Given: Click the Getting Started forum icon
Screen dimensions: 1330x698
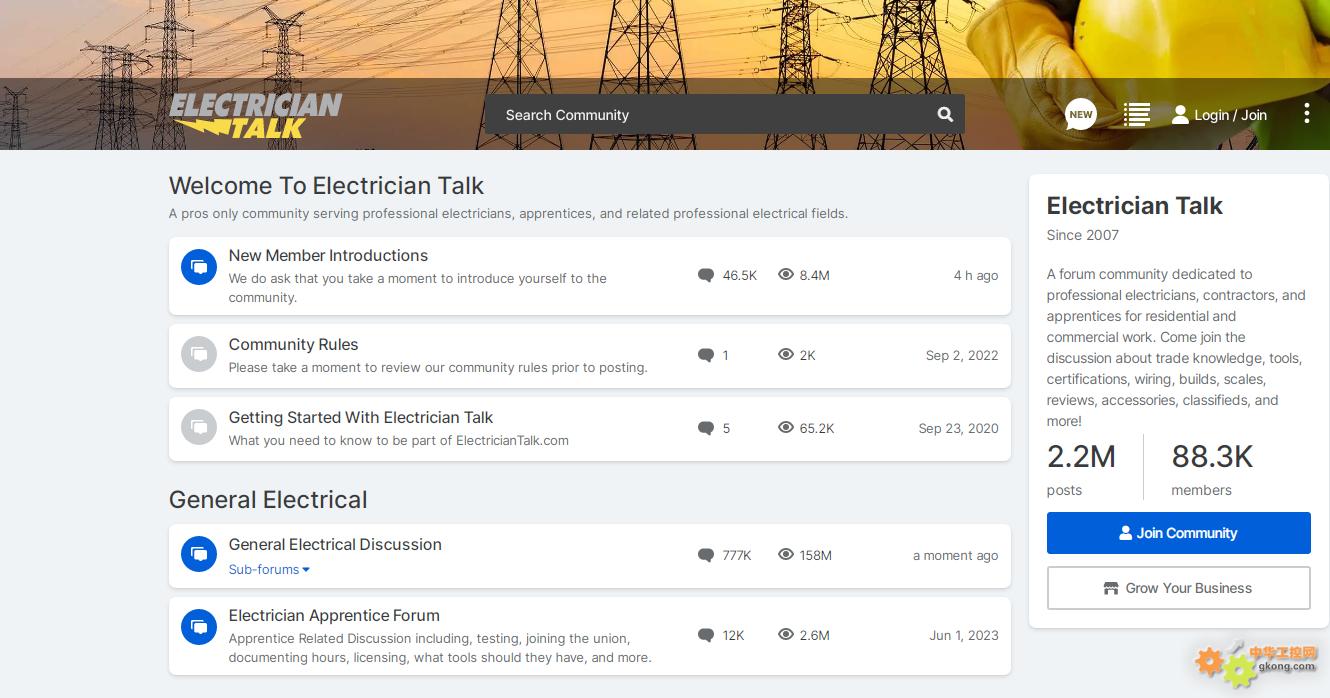Looking at the screenshot, I should point(199,427).
